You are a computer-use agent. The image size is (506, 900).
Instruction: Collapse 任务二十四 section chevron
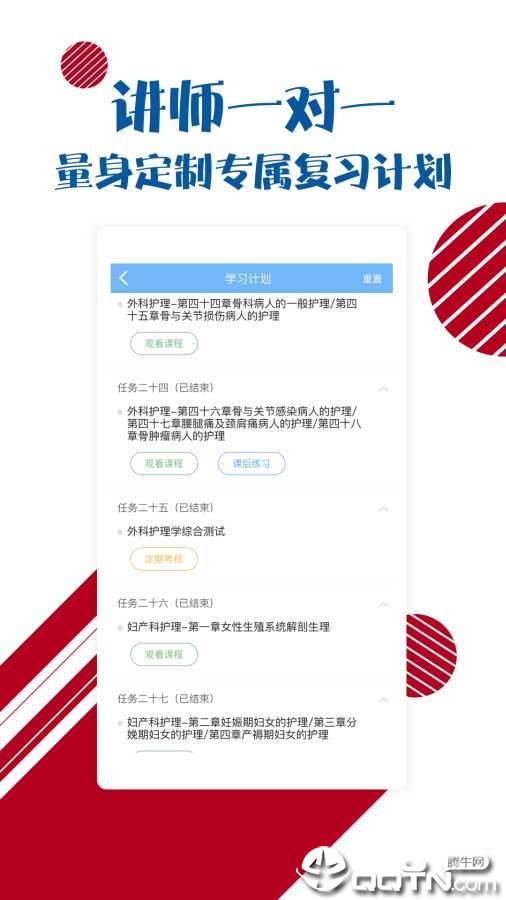pyautogui.click(x=383, y=389)
